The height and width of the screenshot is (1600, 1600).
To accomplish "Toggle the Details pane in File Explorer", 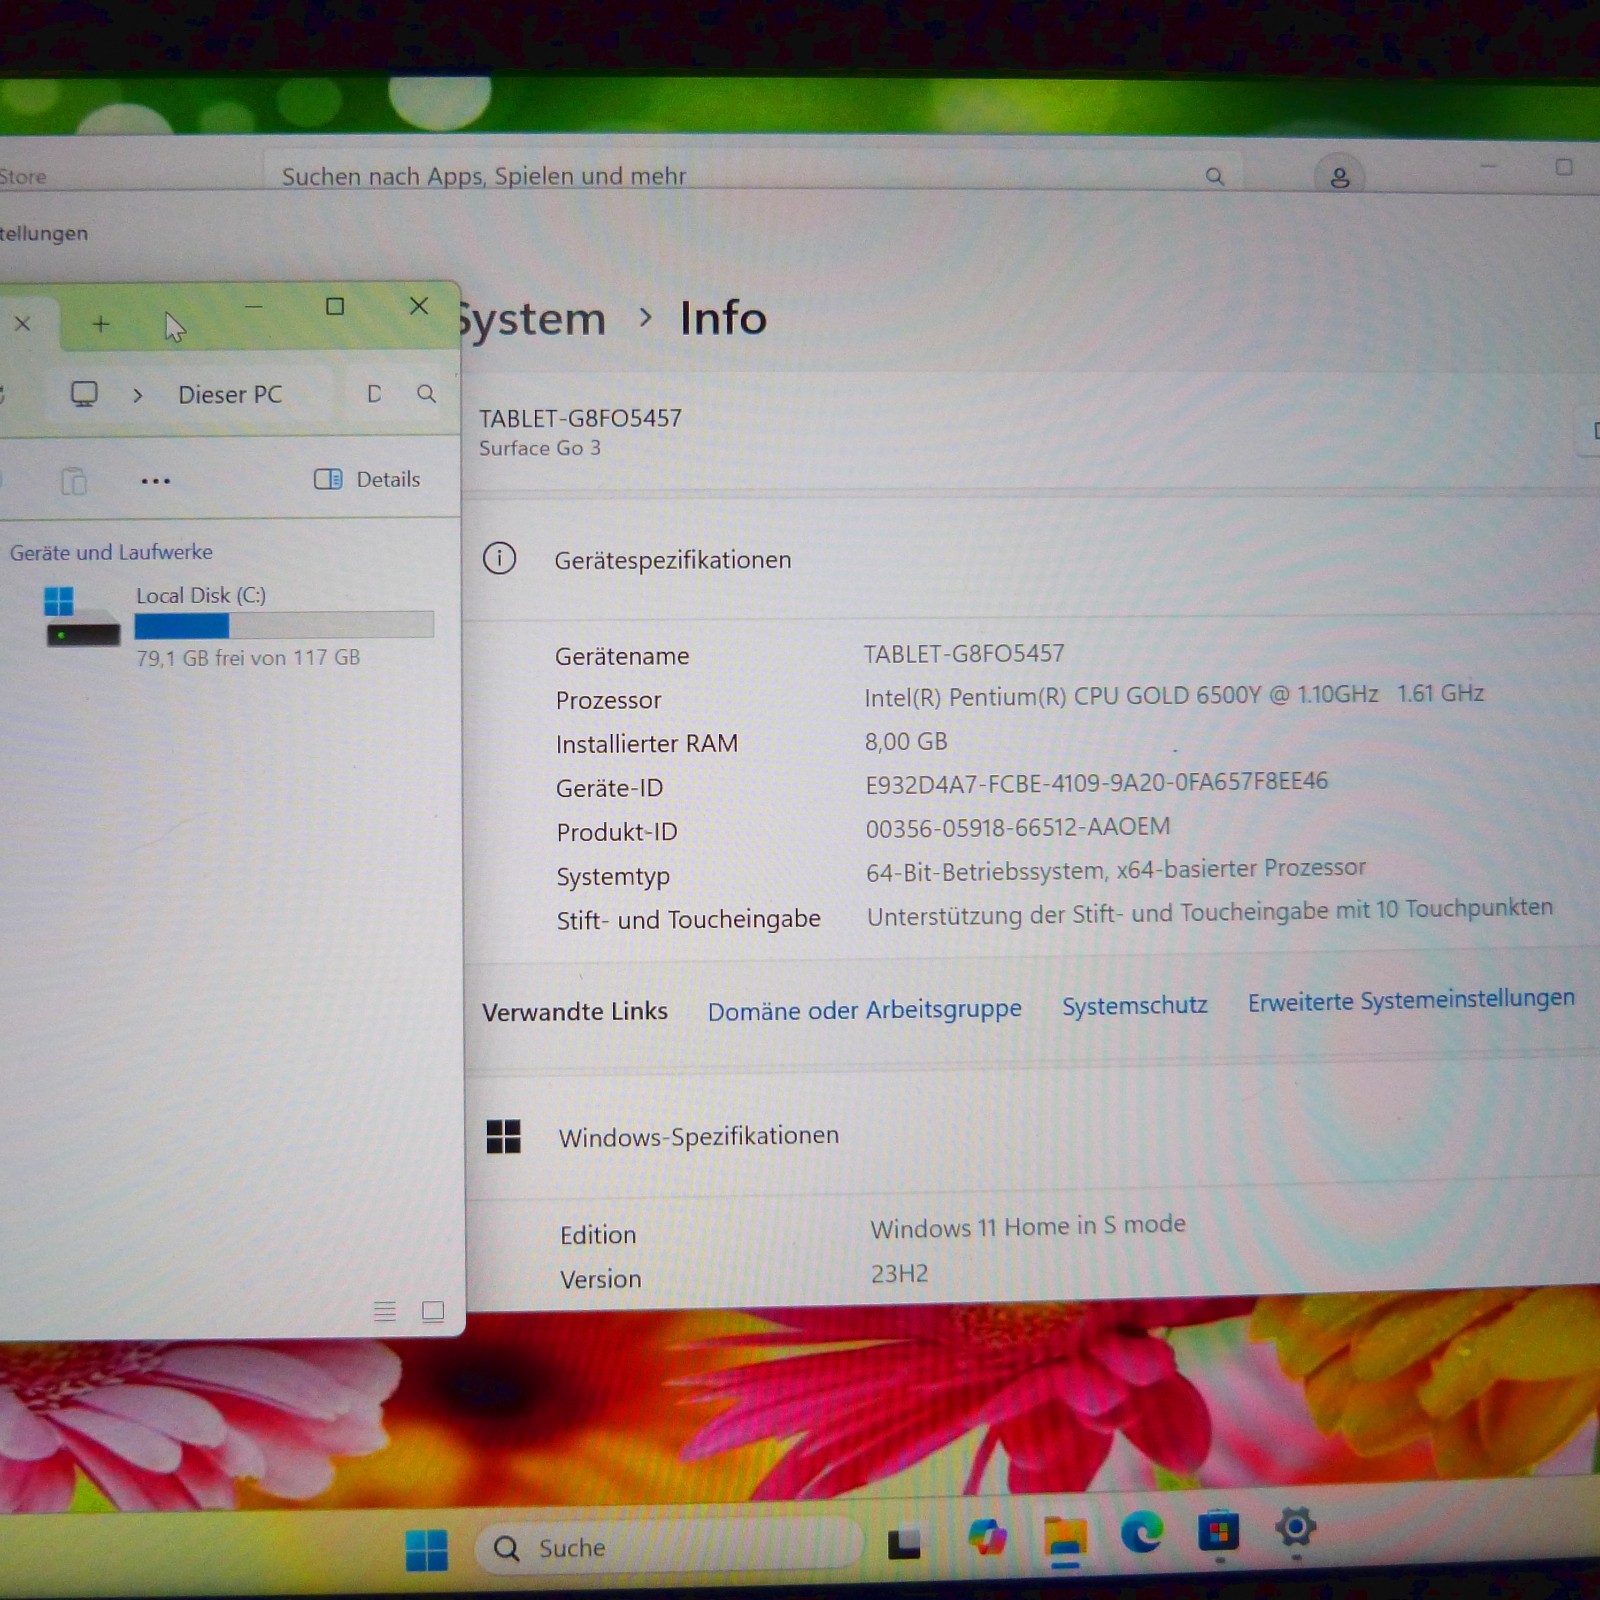I will click(367, 479).
